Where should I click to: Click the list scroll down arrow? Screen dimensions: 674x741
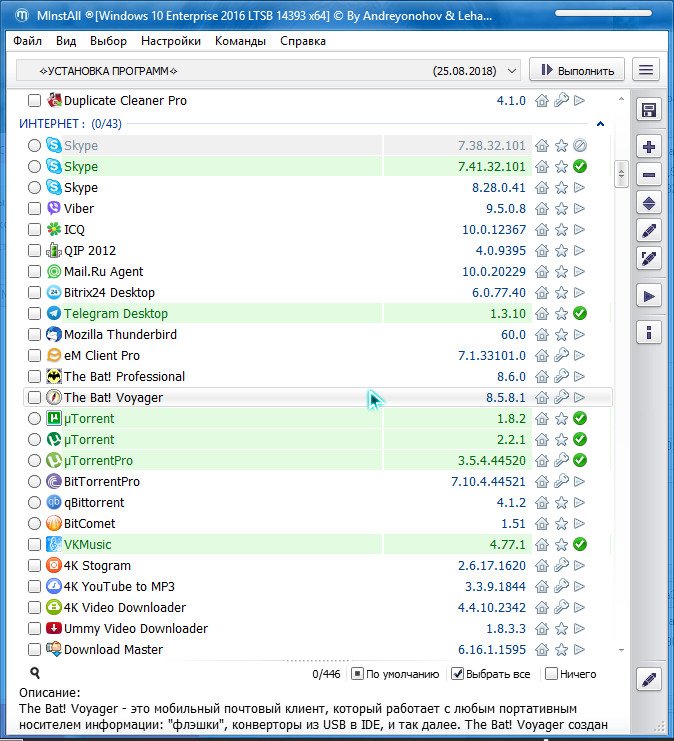[x=621, y=651]
